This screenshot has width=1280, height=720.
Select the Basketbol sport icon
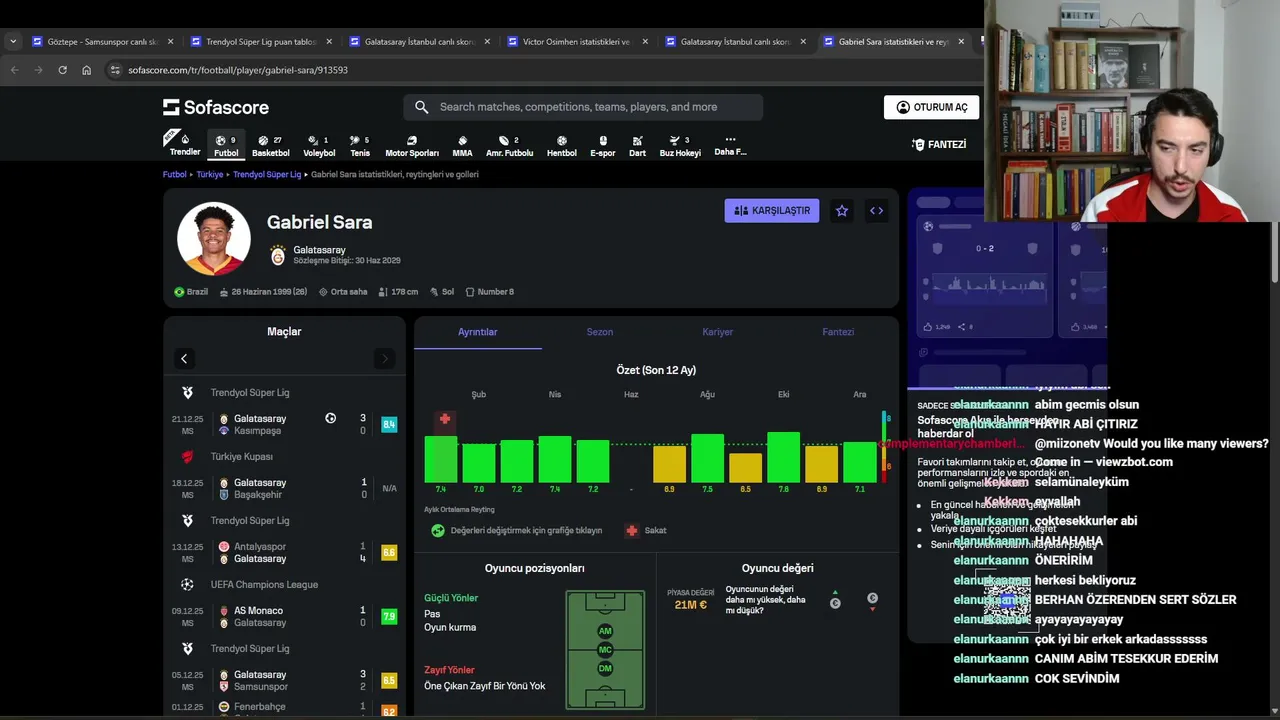[x=270, y=146]
